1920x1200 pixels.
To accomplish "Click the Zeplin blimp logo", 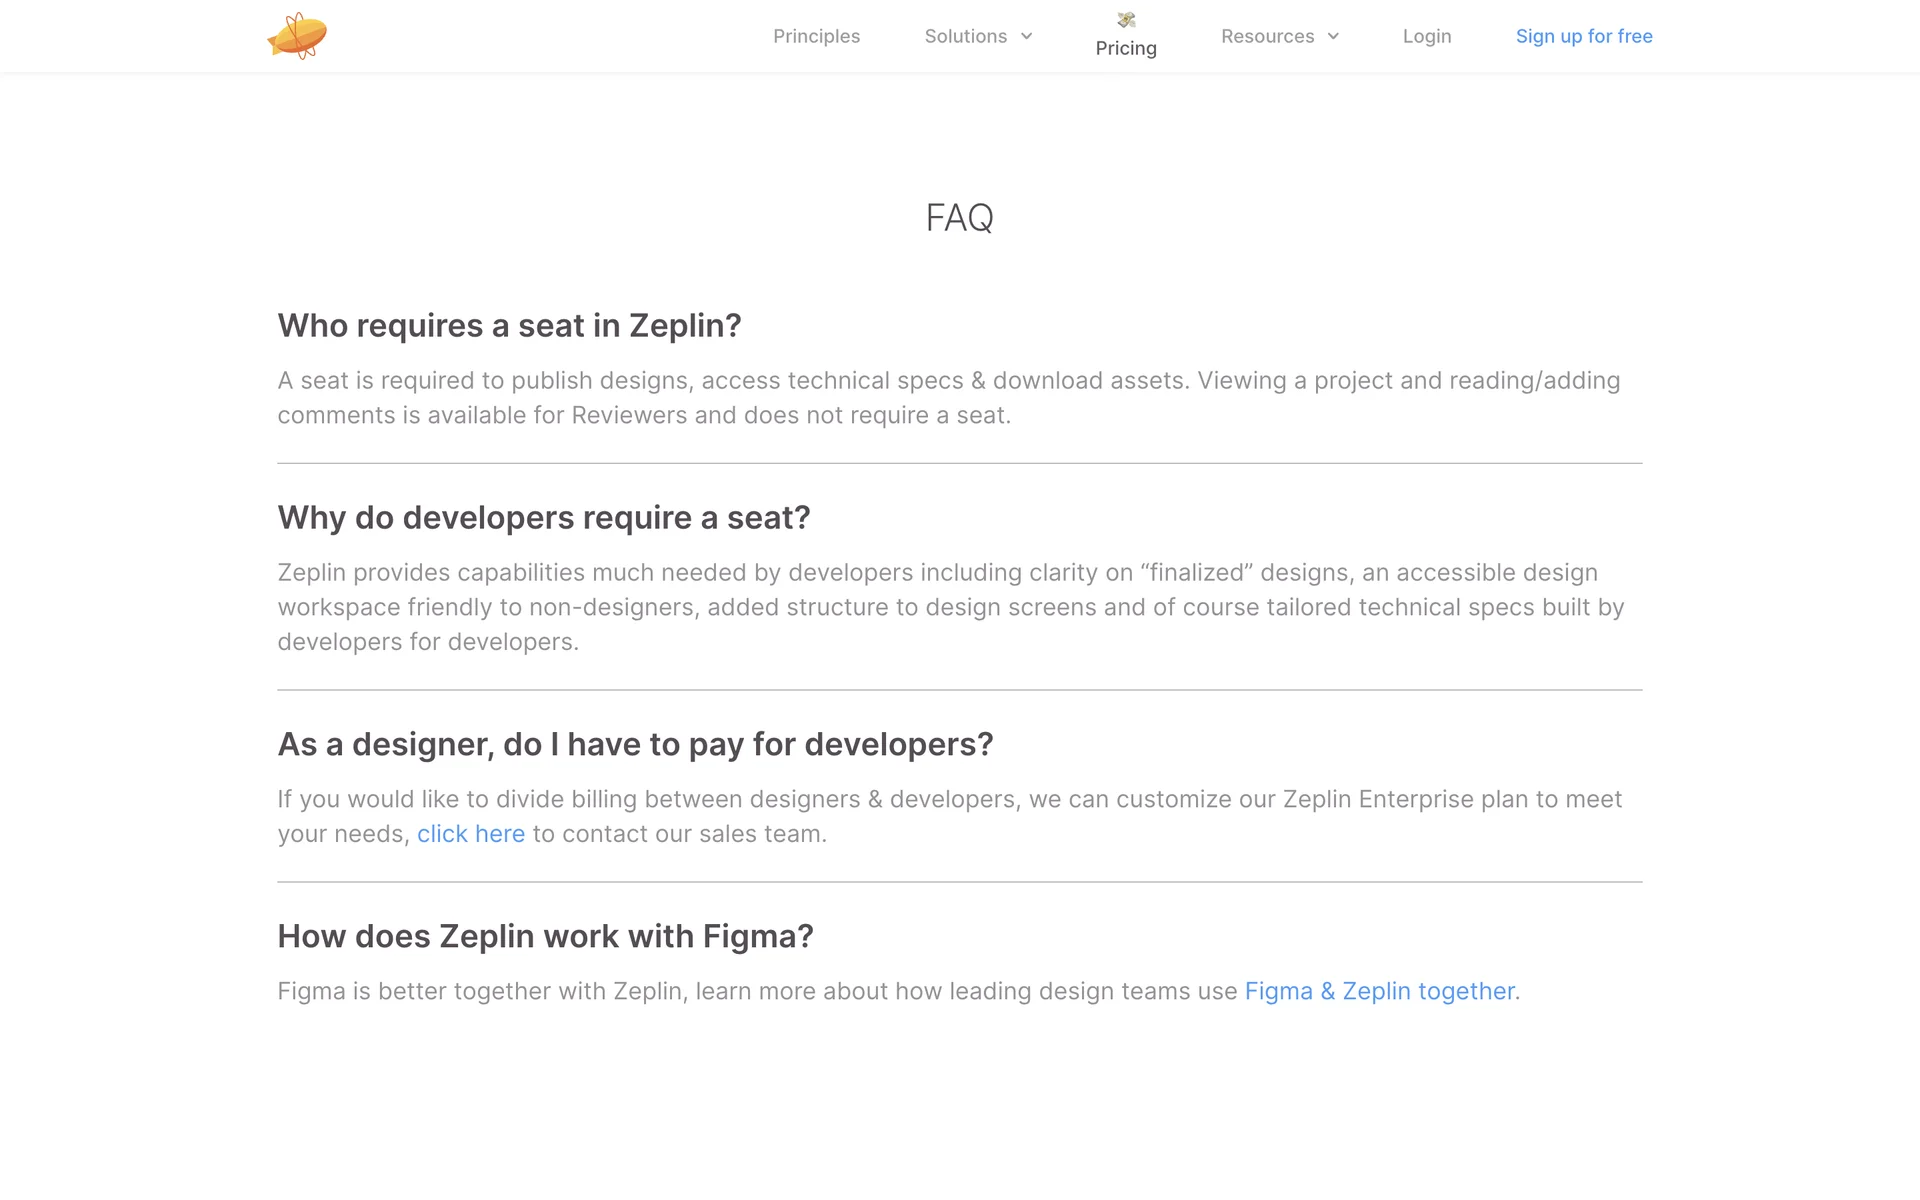I will (x=297, y=36).
